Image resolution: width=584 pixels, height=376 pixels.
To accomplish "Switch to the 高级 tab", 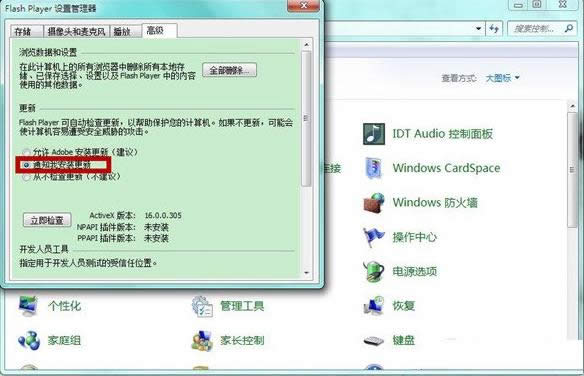I will pyautogui.click(x=159, y=30).
